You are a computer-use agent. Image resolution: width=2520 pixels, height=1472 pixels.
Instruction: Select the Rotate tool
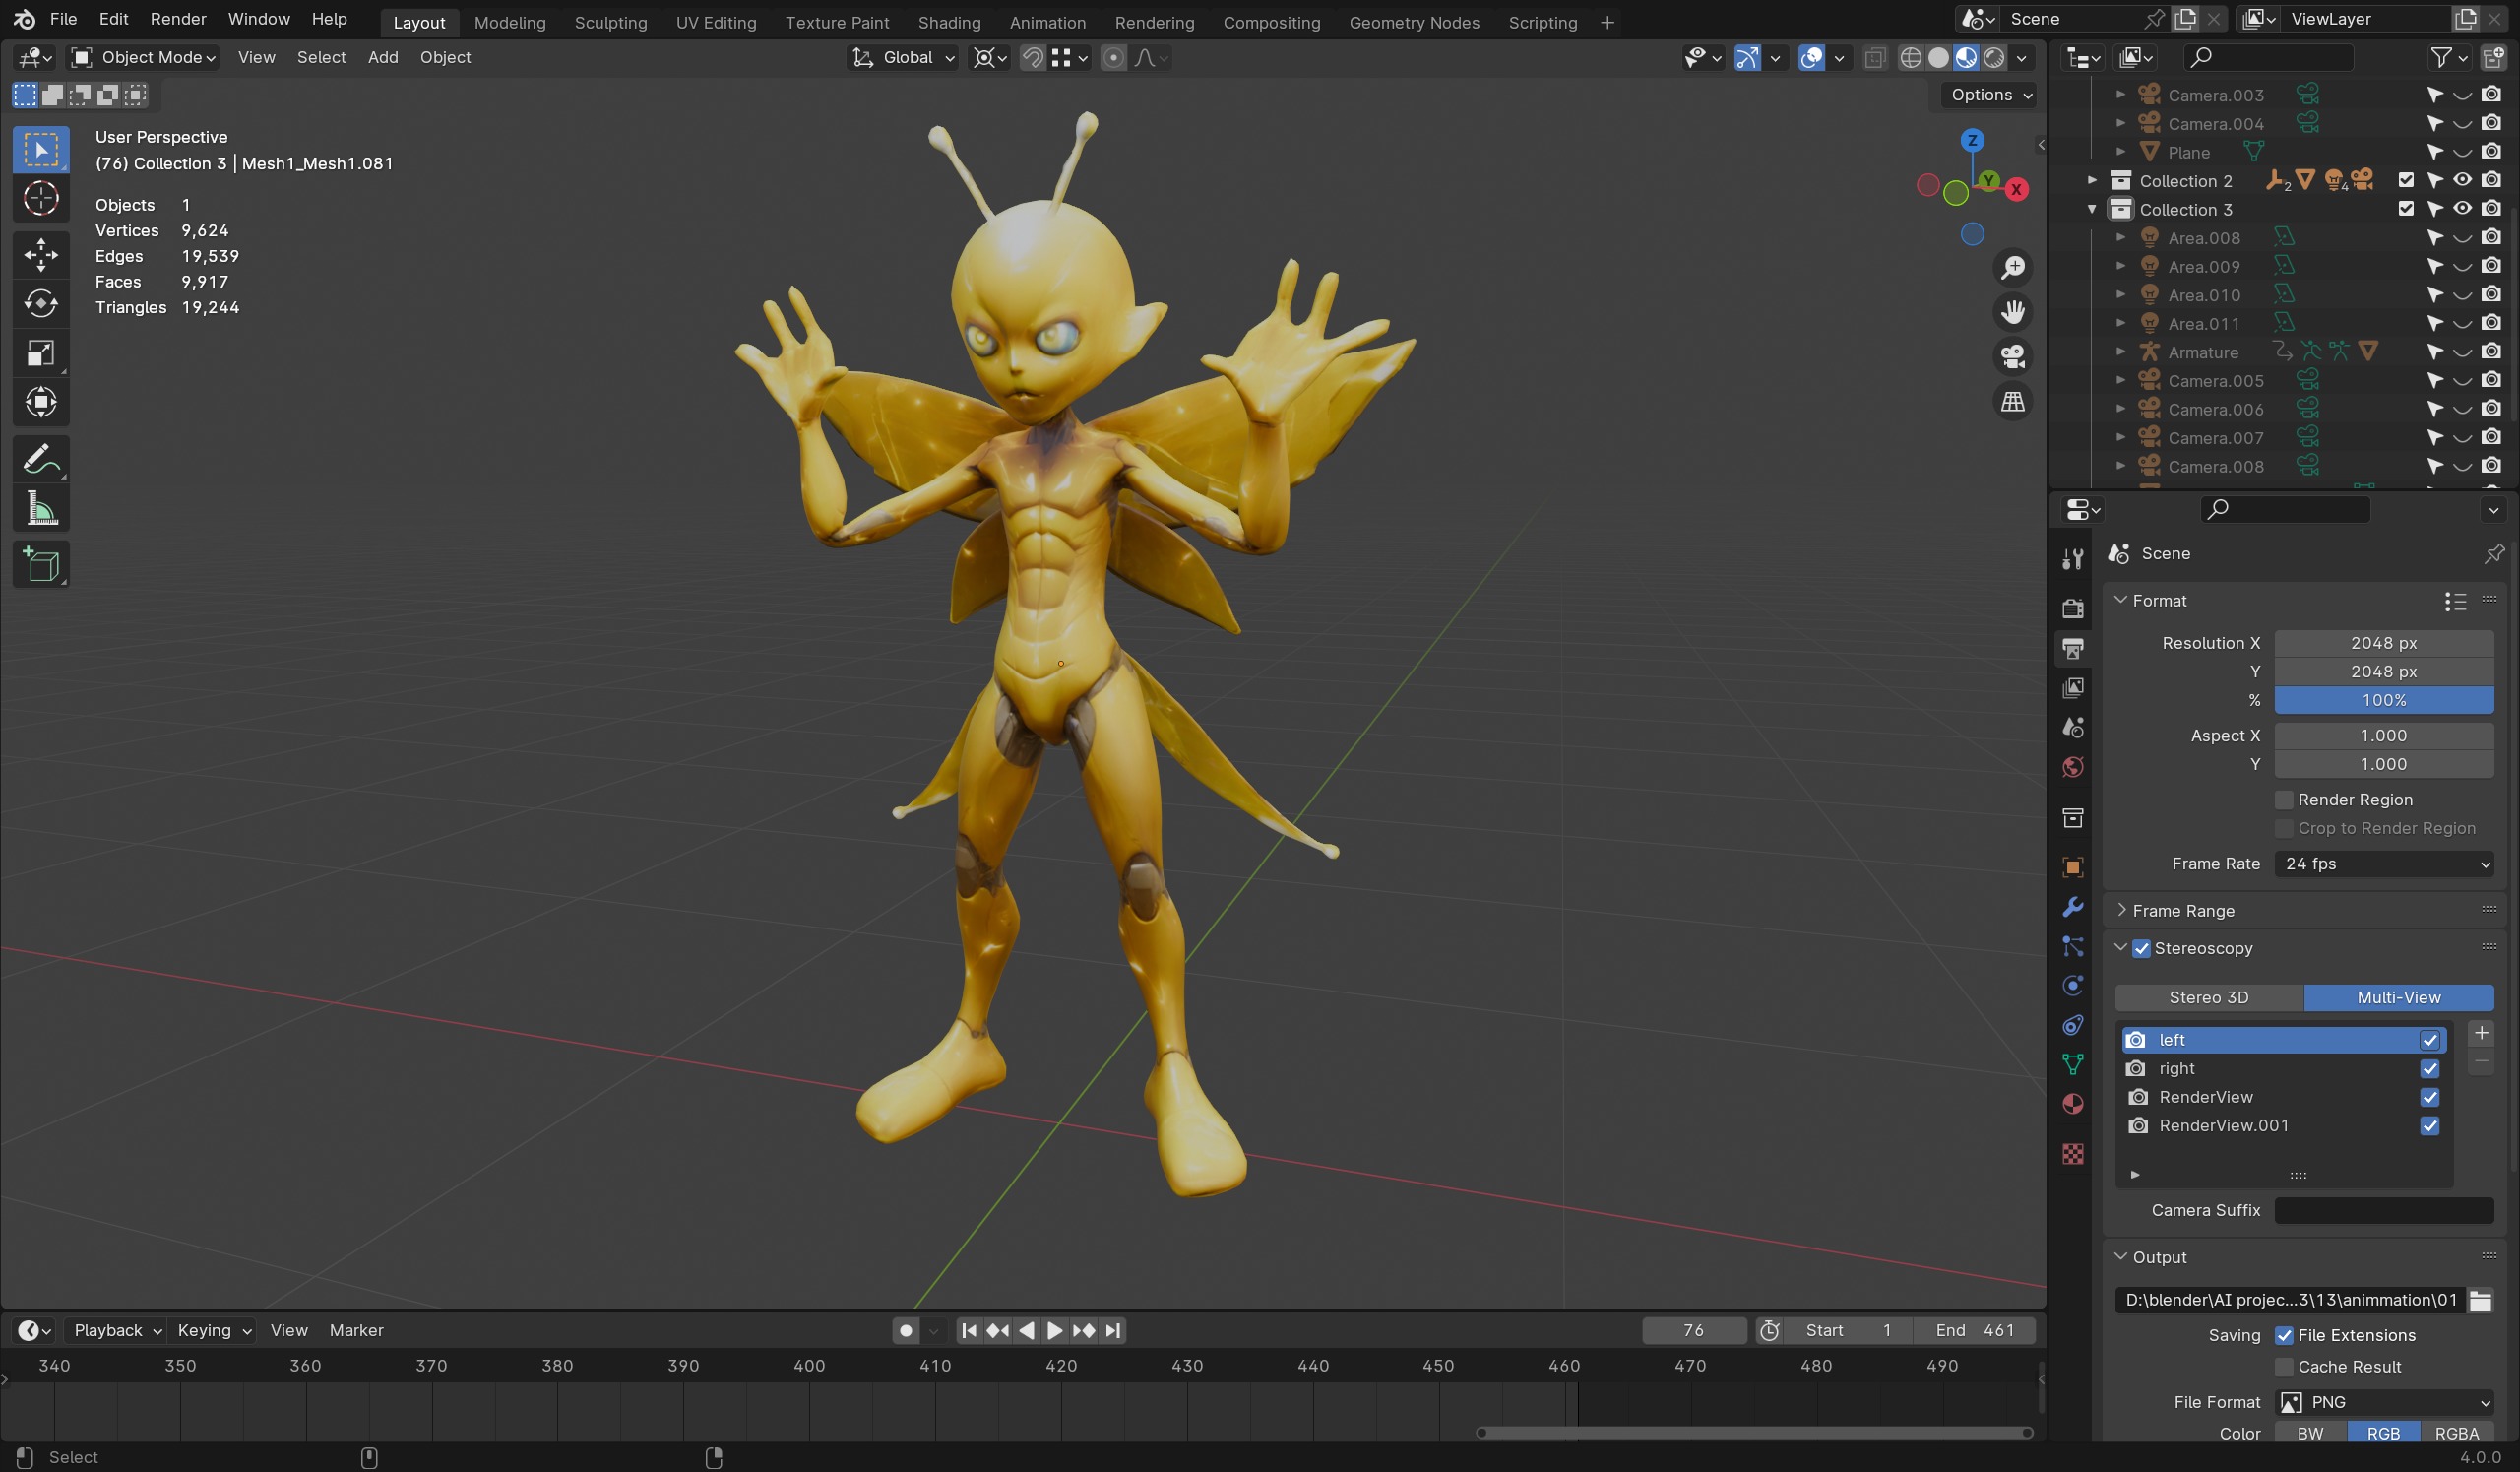[x=41, y=303]
